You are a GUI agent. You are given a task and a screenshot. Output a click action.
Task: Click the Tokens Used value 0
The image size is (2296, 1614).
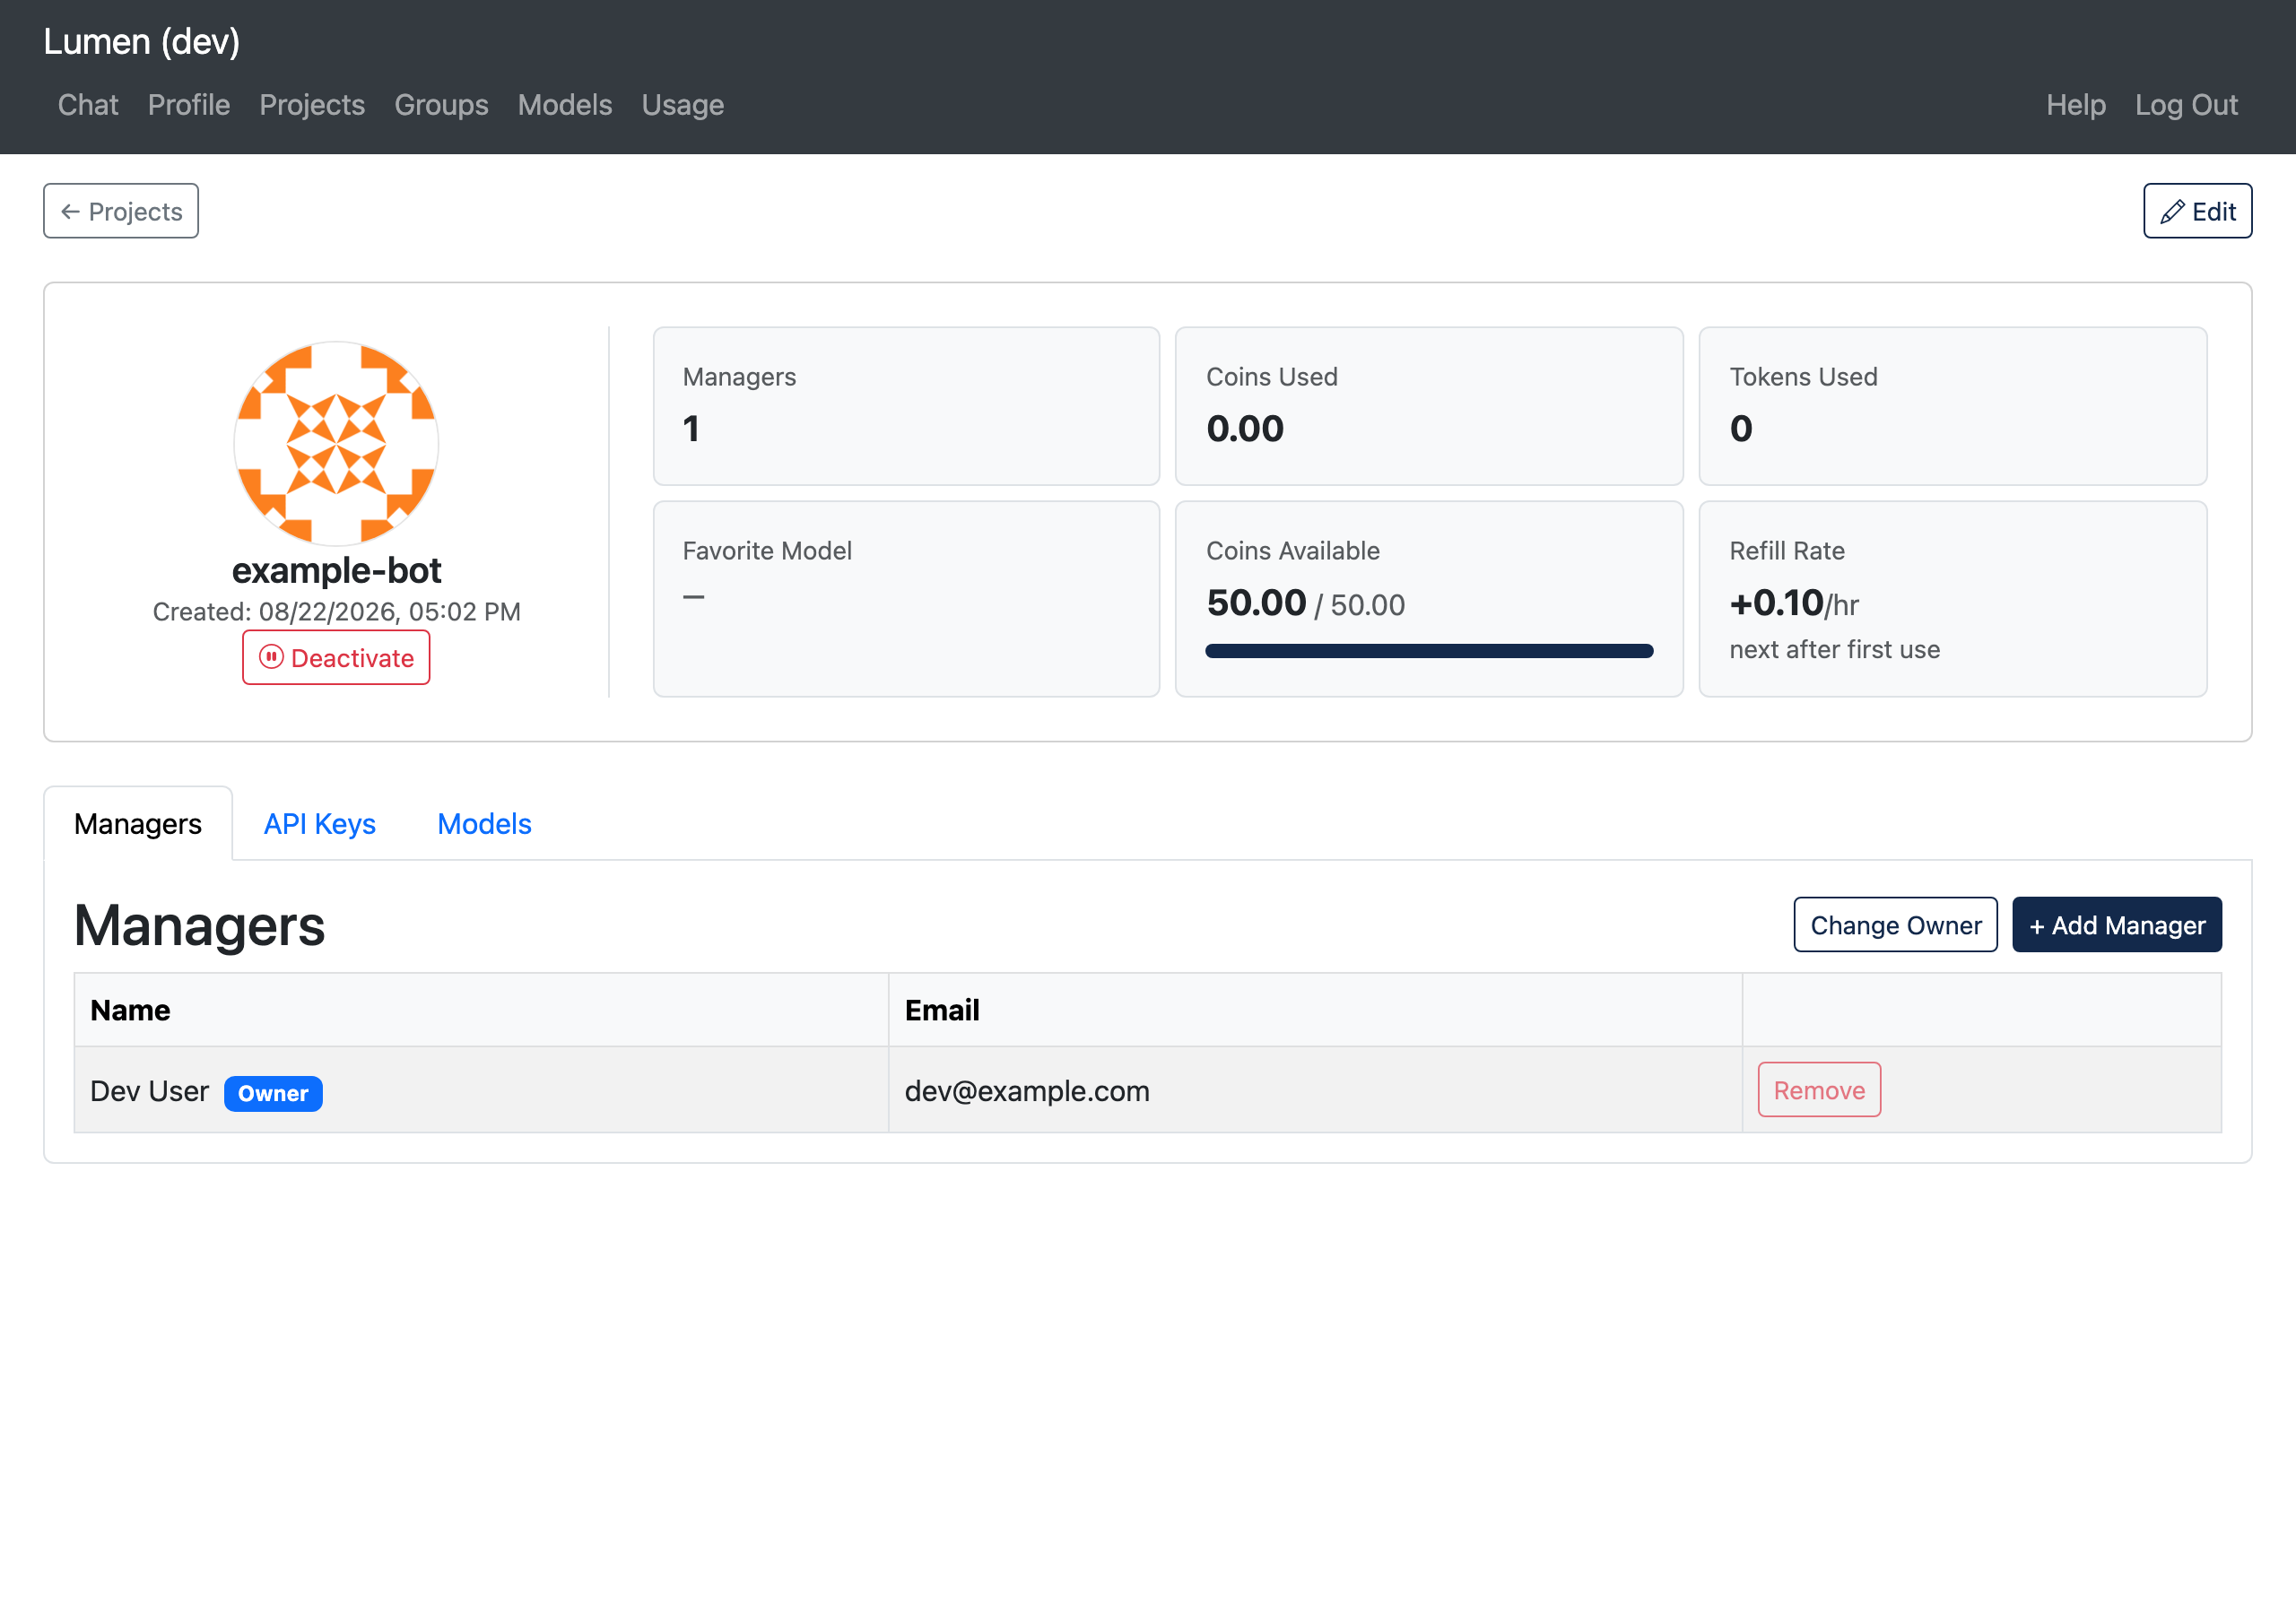[x=1741, y=429]
